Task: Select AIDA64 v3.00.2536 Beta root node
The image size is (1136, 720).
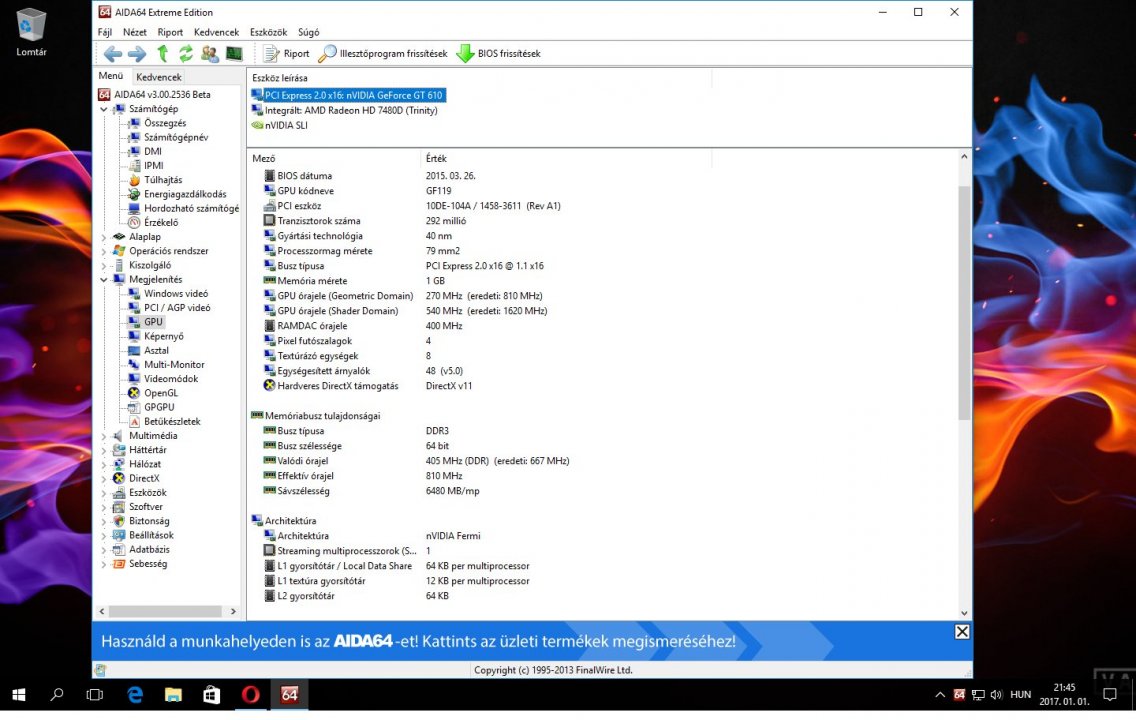Action: tap(162, 95)
